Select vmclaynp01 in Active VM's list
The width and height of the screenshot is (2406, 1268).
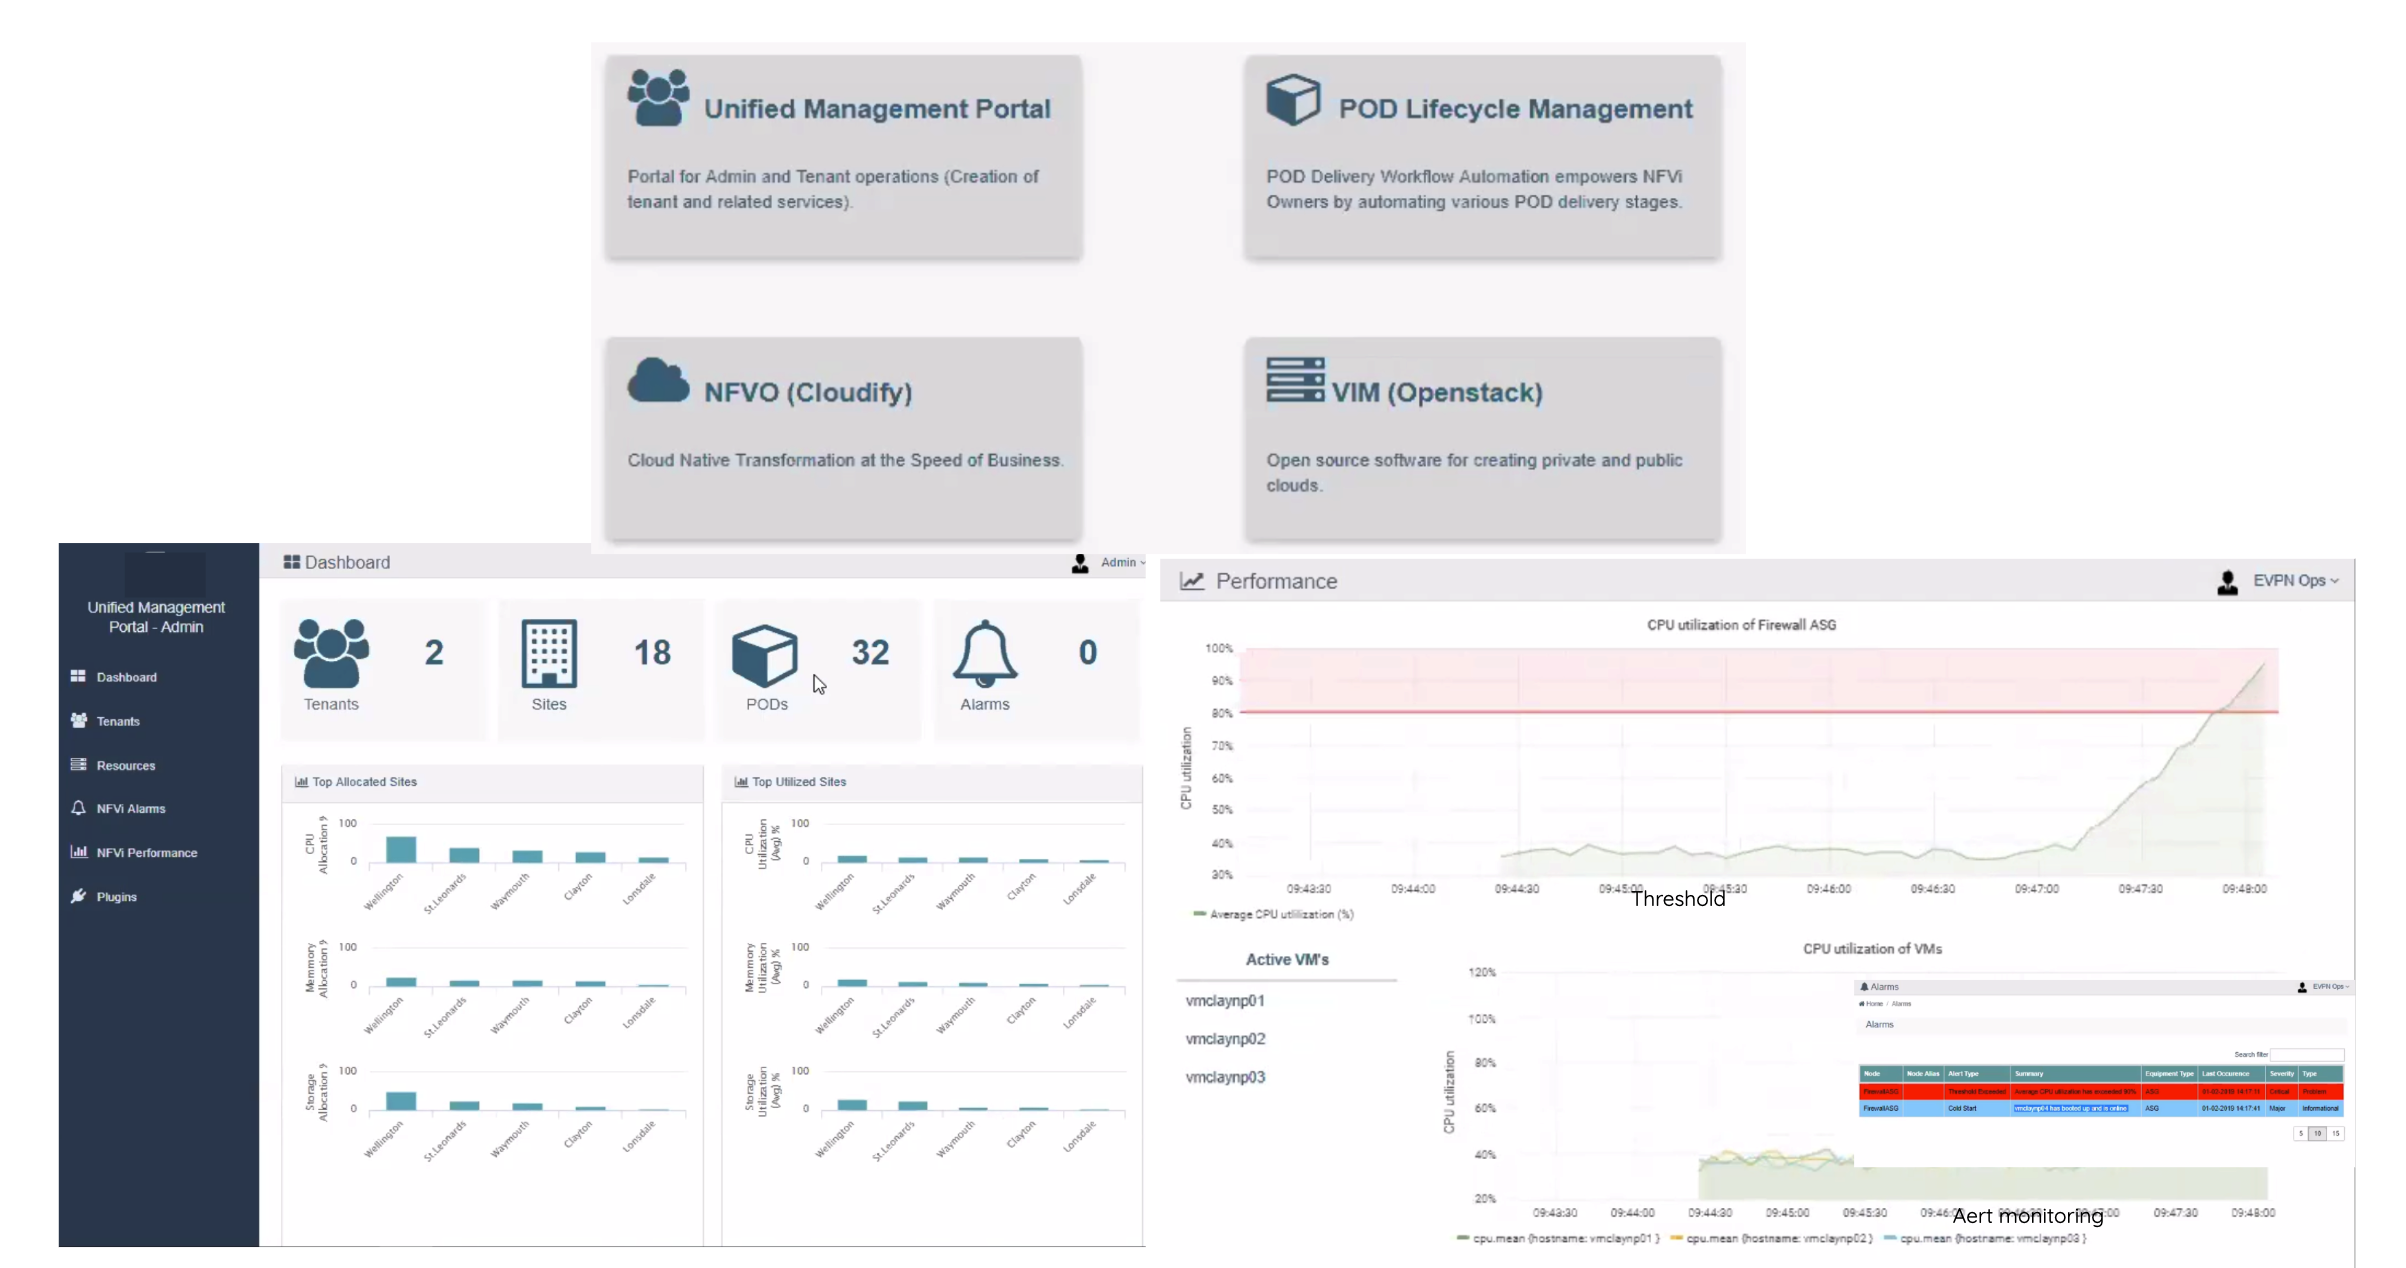(1225, 1000)
